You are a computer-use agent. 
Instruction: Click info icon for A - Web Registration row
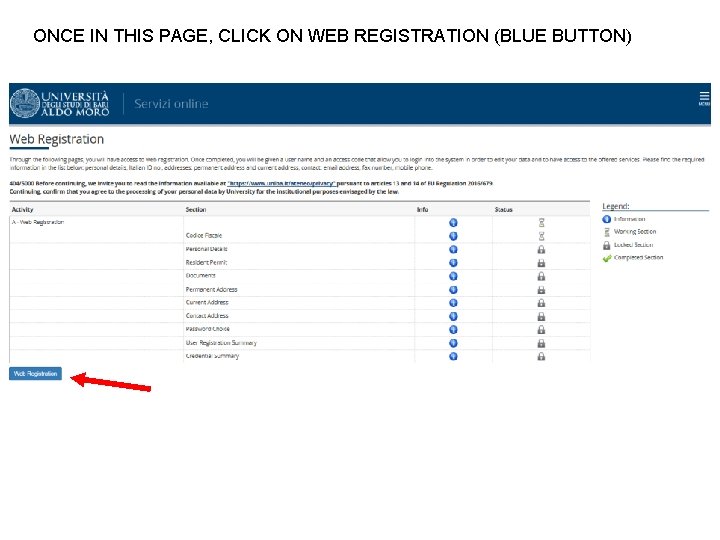tap(453, 223)
